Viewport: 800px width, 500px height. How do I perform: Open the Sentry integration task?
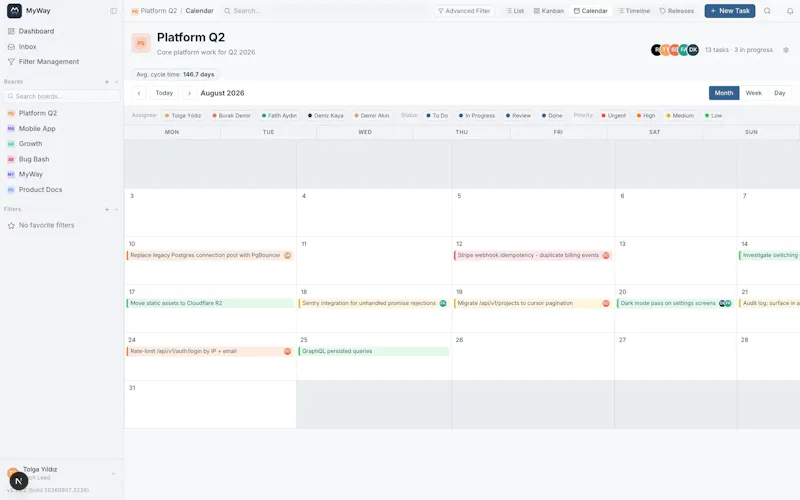pos(373,304)
